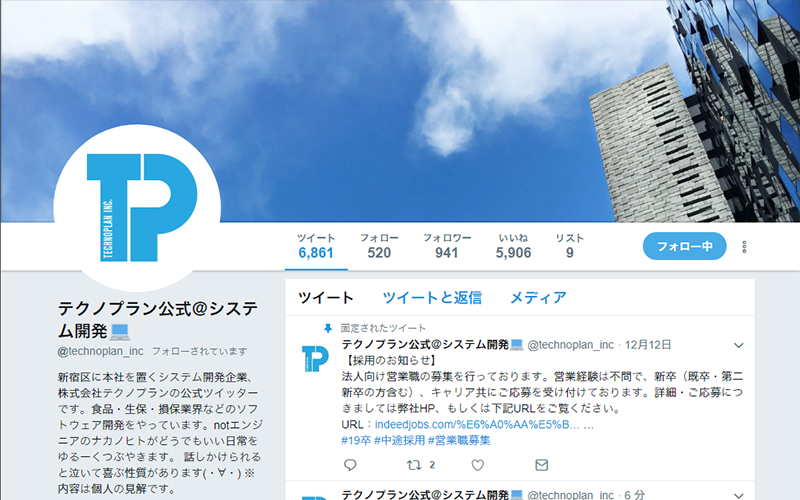Expand the pinned tweet chevron menu
This screenshot has height=500, width=800.
[738, 345]
